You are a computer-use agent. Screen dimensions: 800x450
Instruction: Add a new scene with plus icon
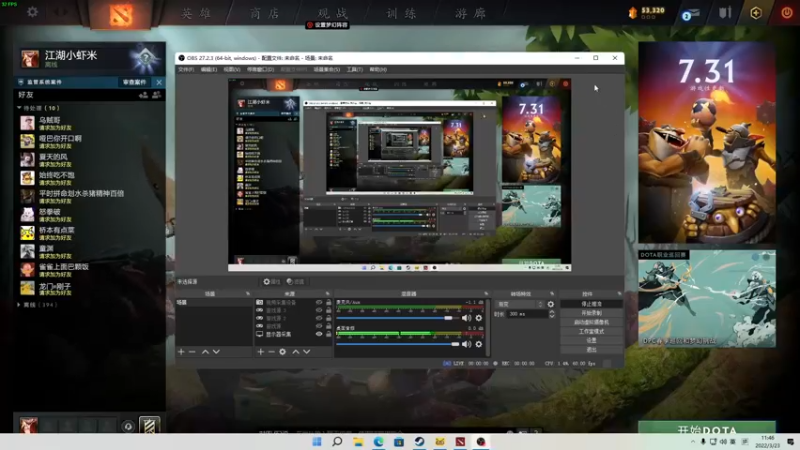click(x=181, y=352)
